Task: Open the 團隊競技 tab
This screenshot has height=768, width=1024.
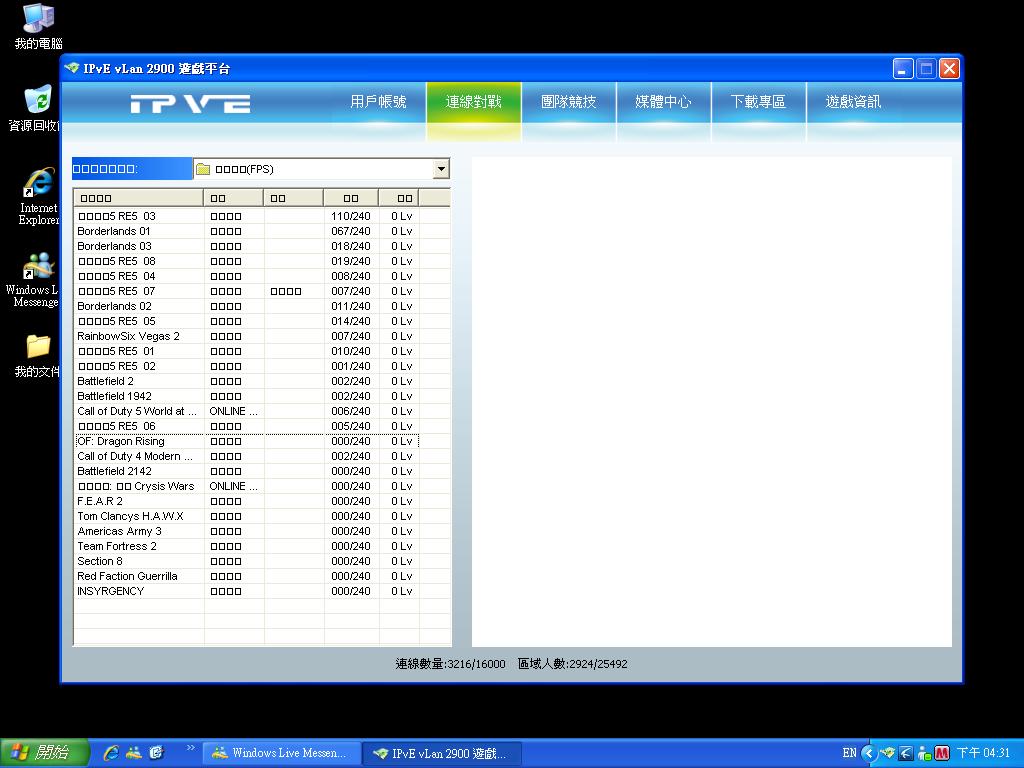Action: (x=568, y=102)
